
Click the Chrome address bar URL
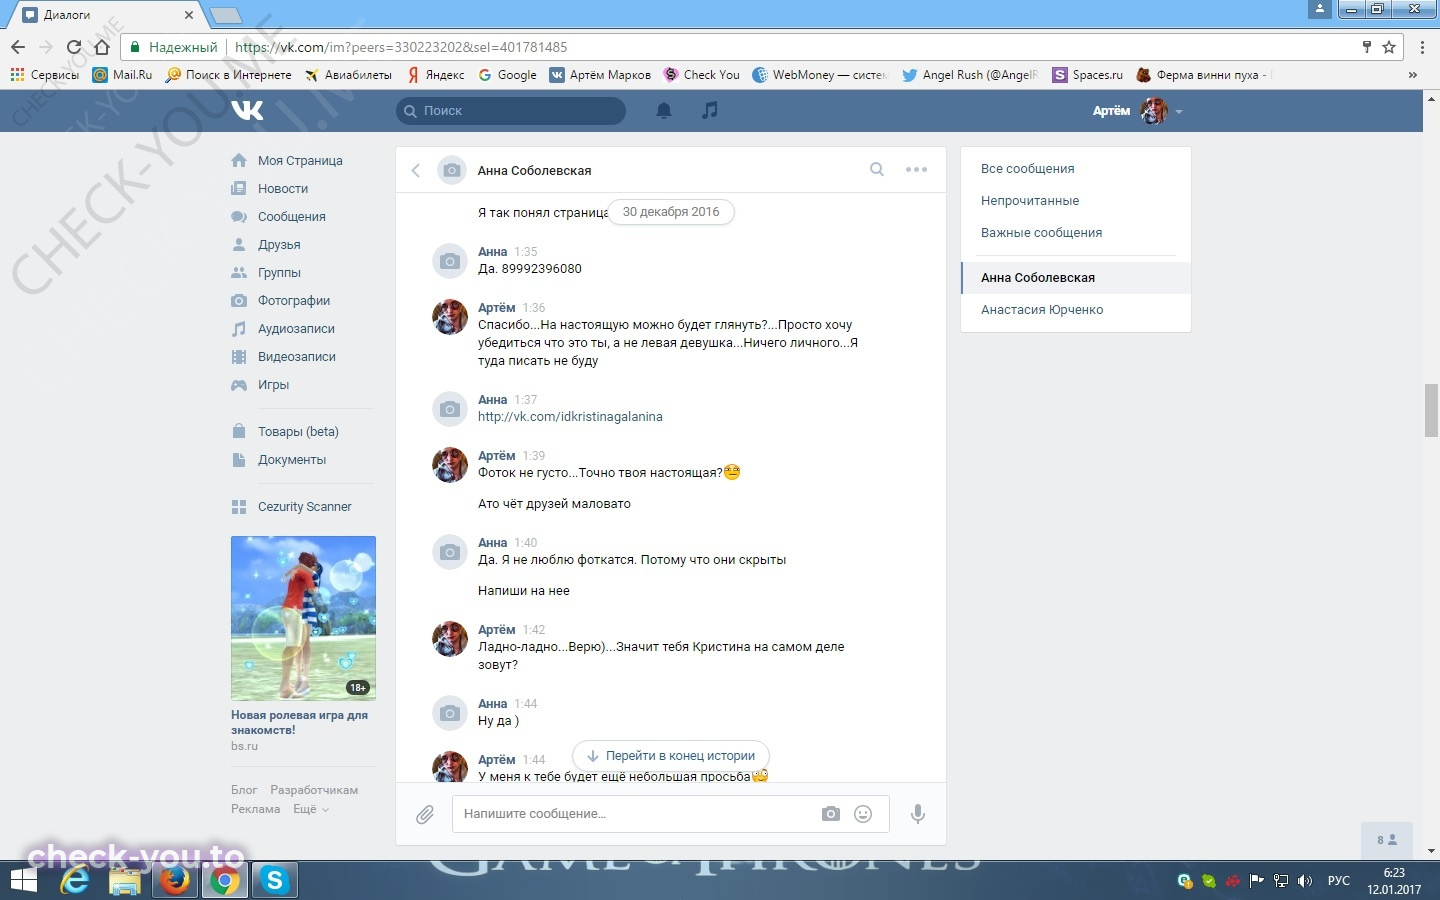401,47
